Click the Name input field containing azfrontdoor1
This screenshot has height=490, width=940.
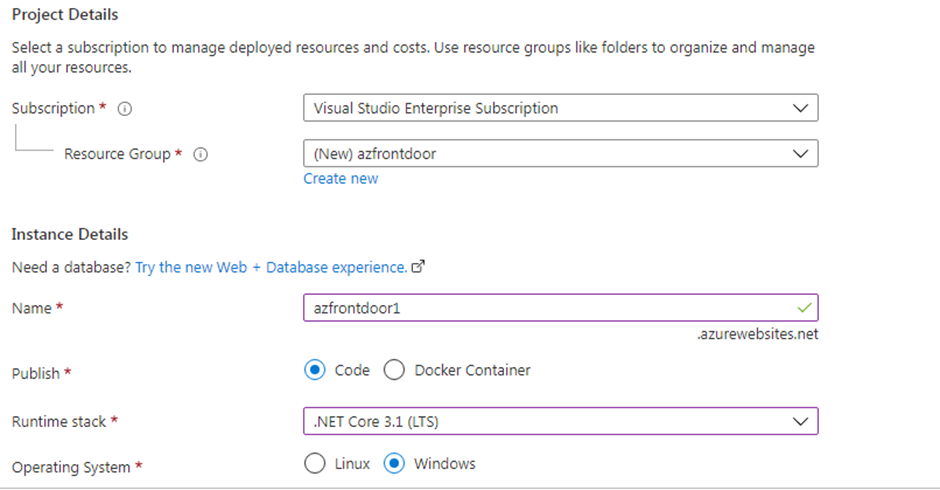click(561, 308)
